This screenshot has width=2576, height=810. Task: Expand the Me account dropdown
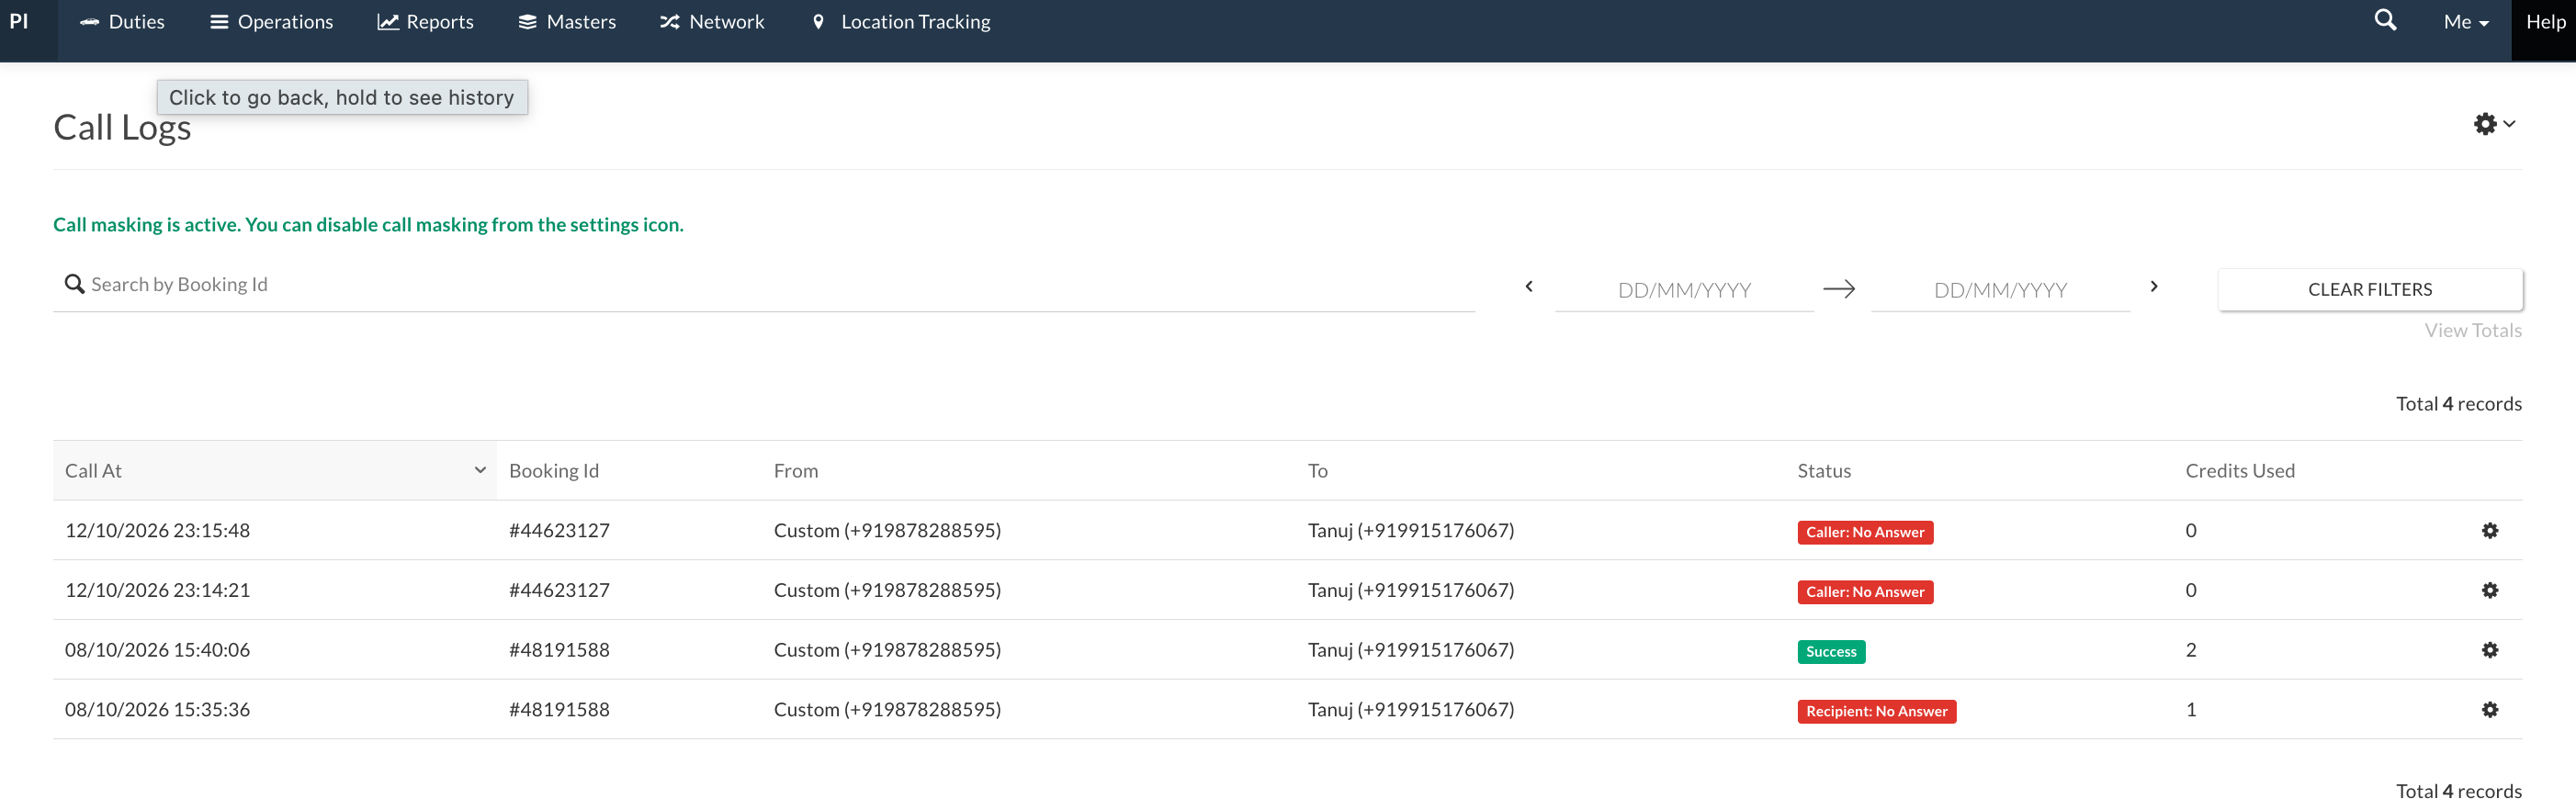[2466, 22]
